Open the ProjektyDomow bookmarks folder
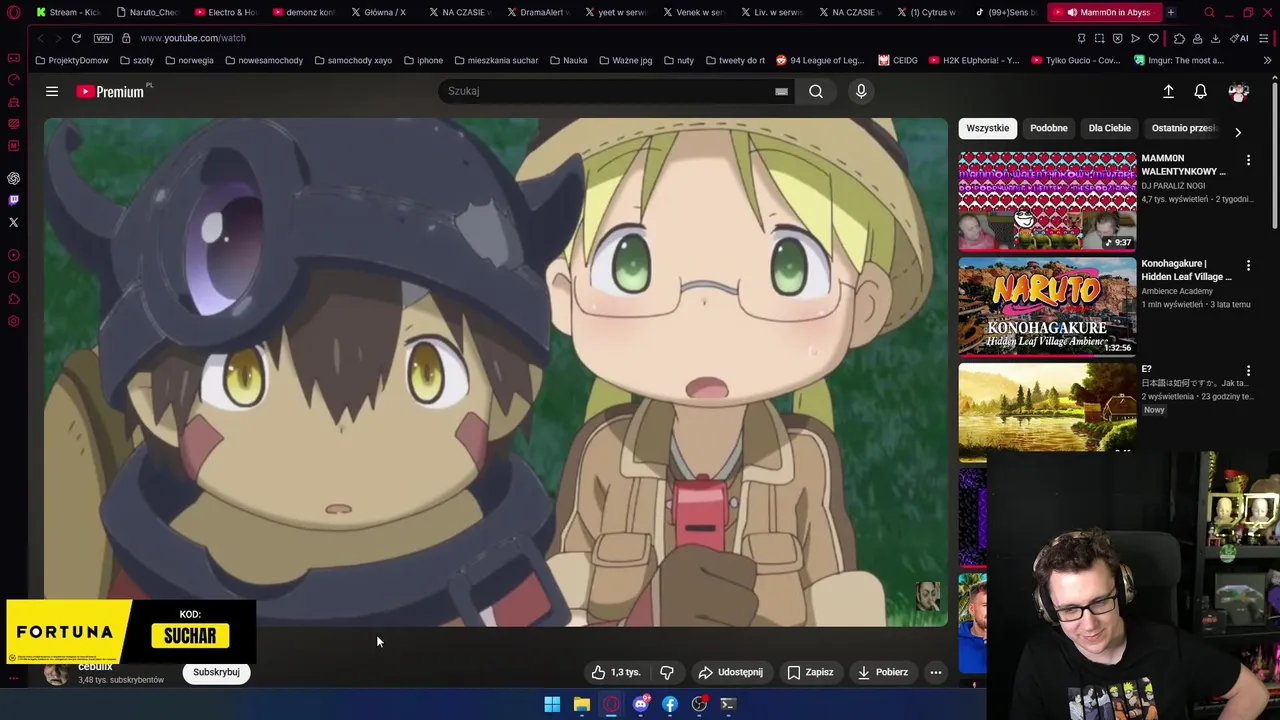This screenshot has height=720, width=1280. 71,60
